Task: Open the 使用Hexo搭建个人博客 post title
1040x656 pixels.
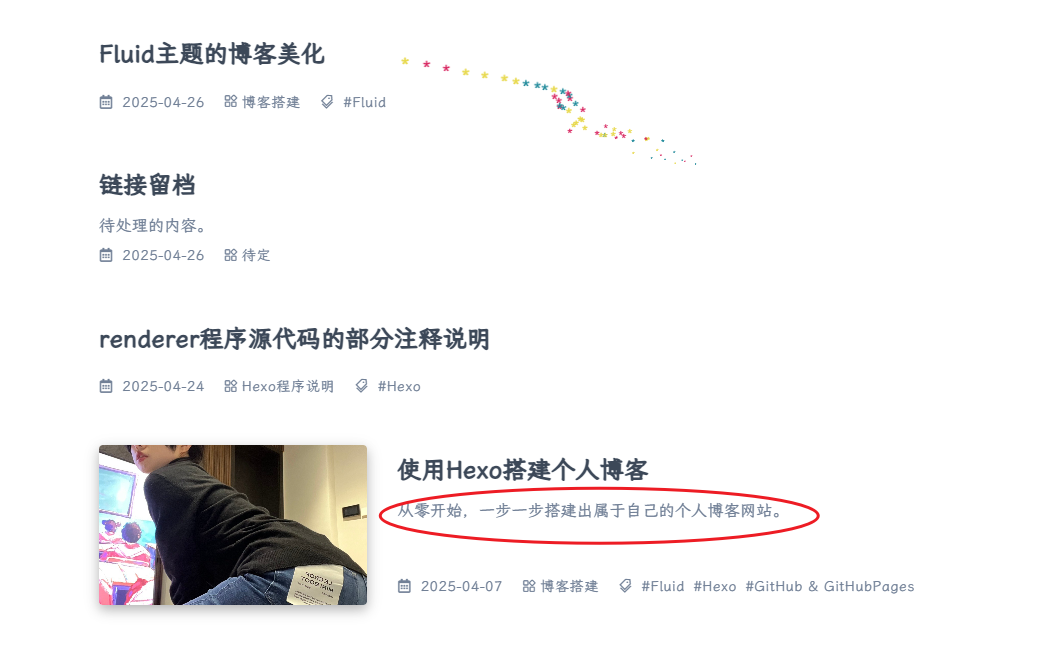Action: pyautogui.click(x=523, y=470)
